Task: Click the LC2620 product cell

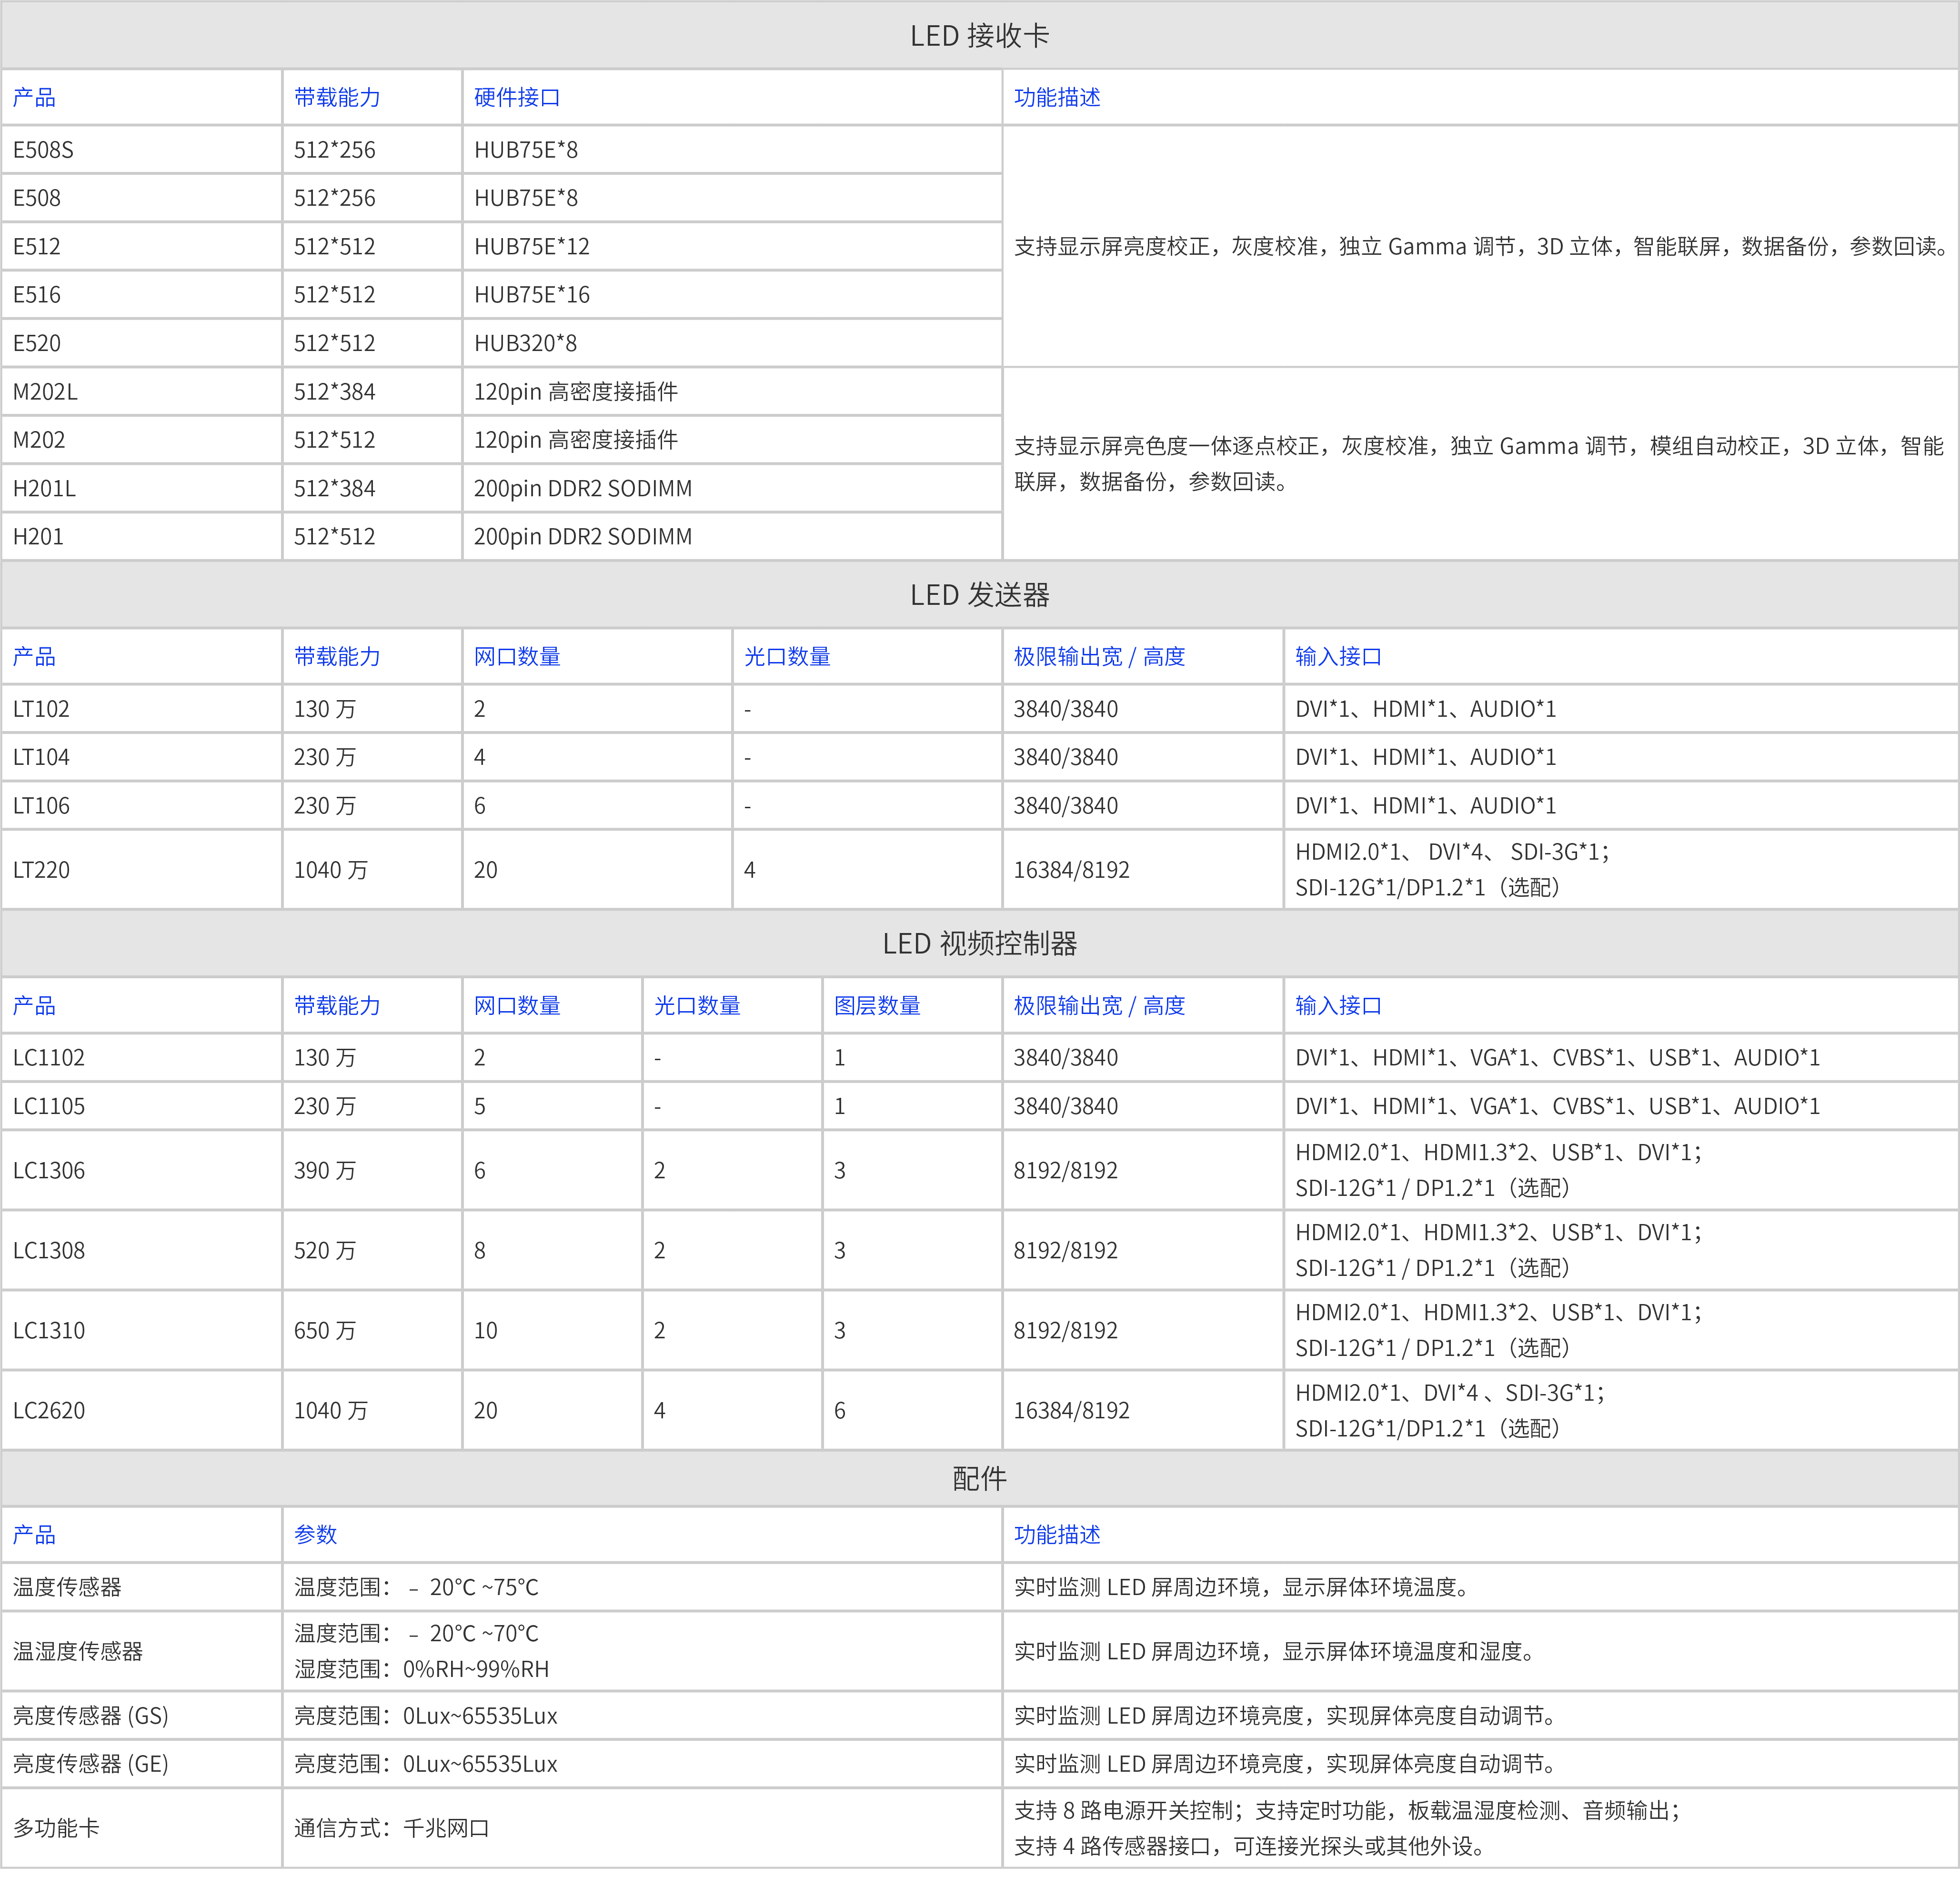Action: (142, 1410)
